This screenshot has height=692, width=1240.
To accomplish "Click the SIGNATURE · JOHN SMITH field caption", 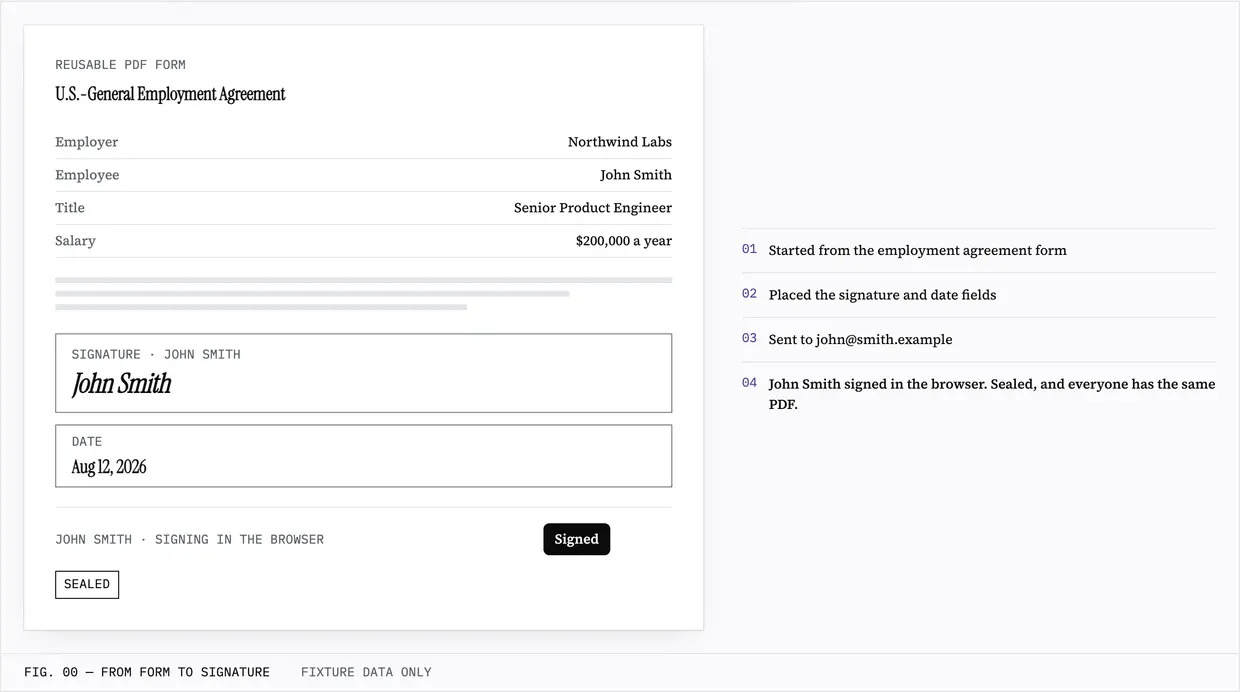I will 156,354.
